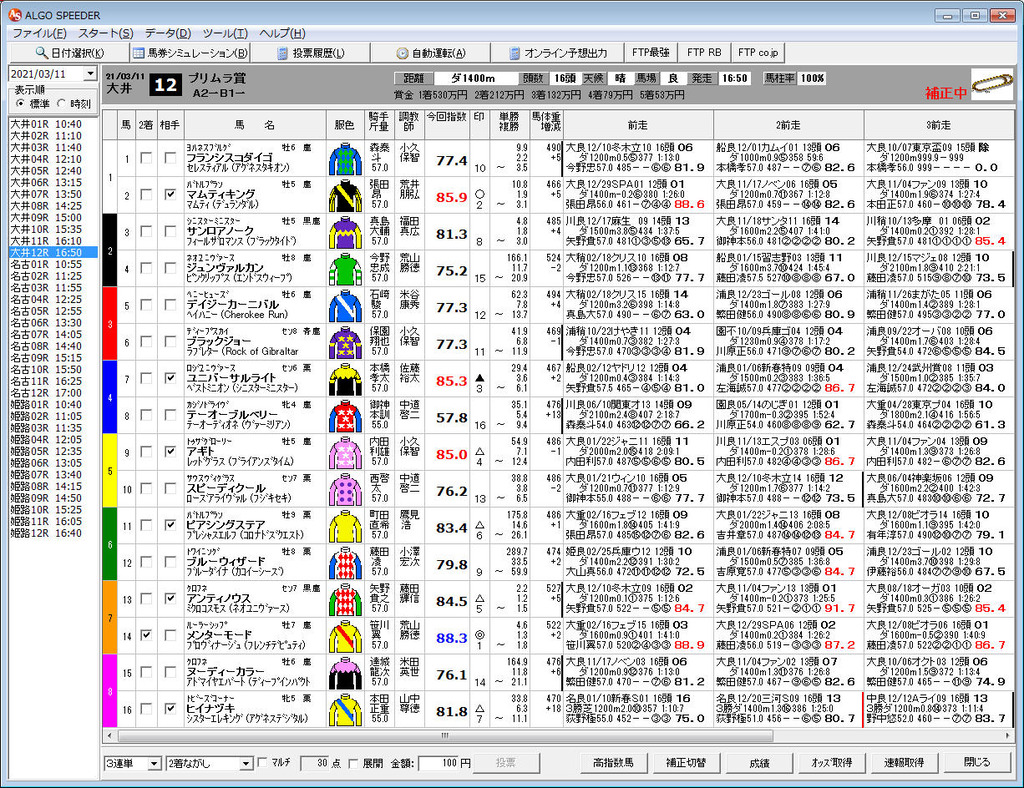Click the 前走 column header
Screen dimensions: 1024x788
tap(638, 124)
